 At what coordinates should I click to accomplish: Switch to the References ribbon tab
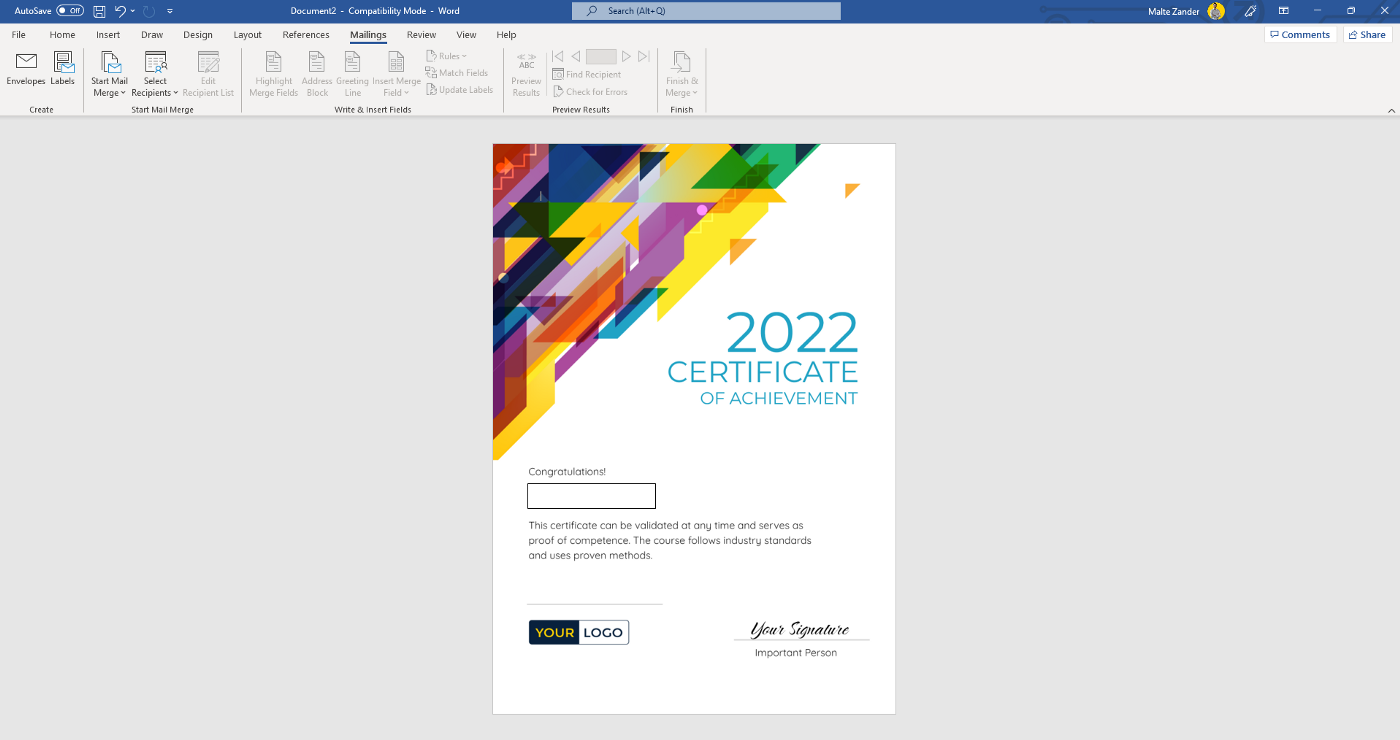pos(305,34)
